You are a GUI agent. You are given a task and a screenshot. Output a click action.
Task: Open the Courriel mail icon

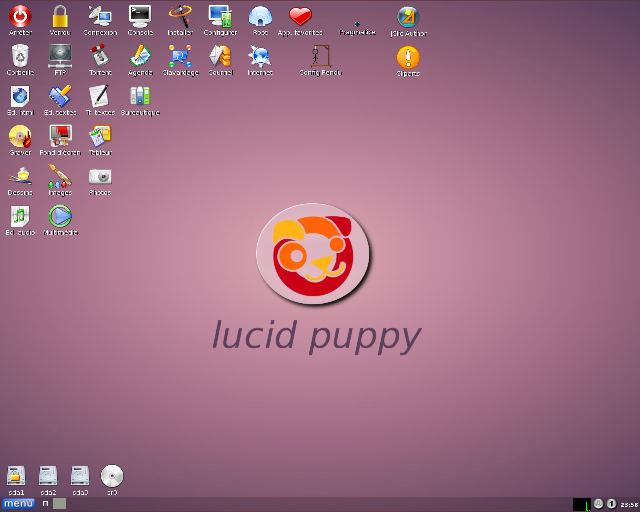(x=220, y=56)
